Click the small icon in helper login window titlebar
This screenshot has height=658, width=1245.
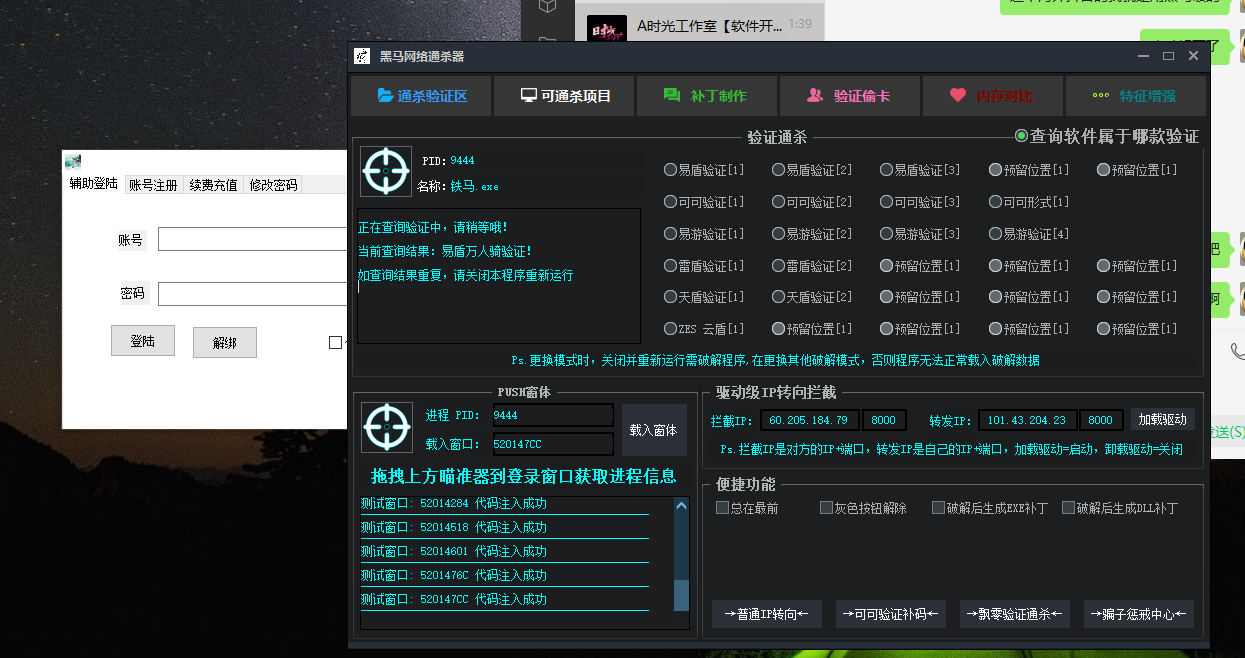[x=72, y=161]
